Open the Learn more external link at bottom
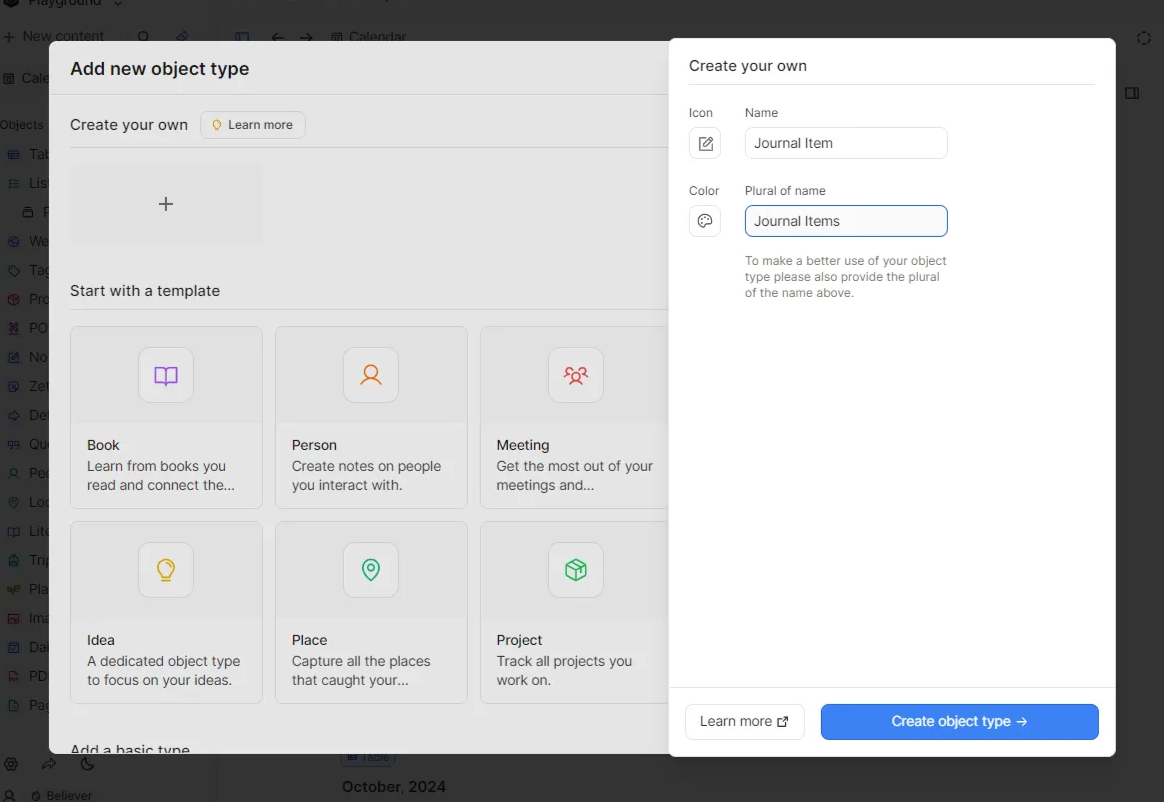1164x802 pixels. [x=745, y=722]
